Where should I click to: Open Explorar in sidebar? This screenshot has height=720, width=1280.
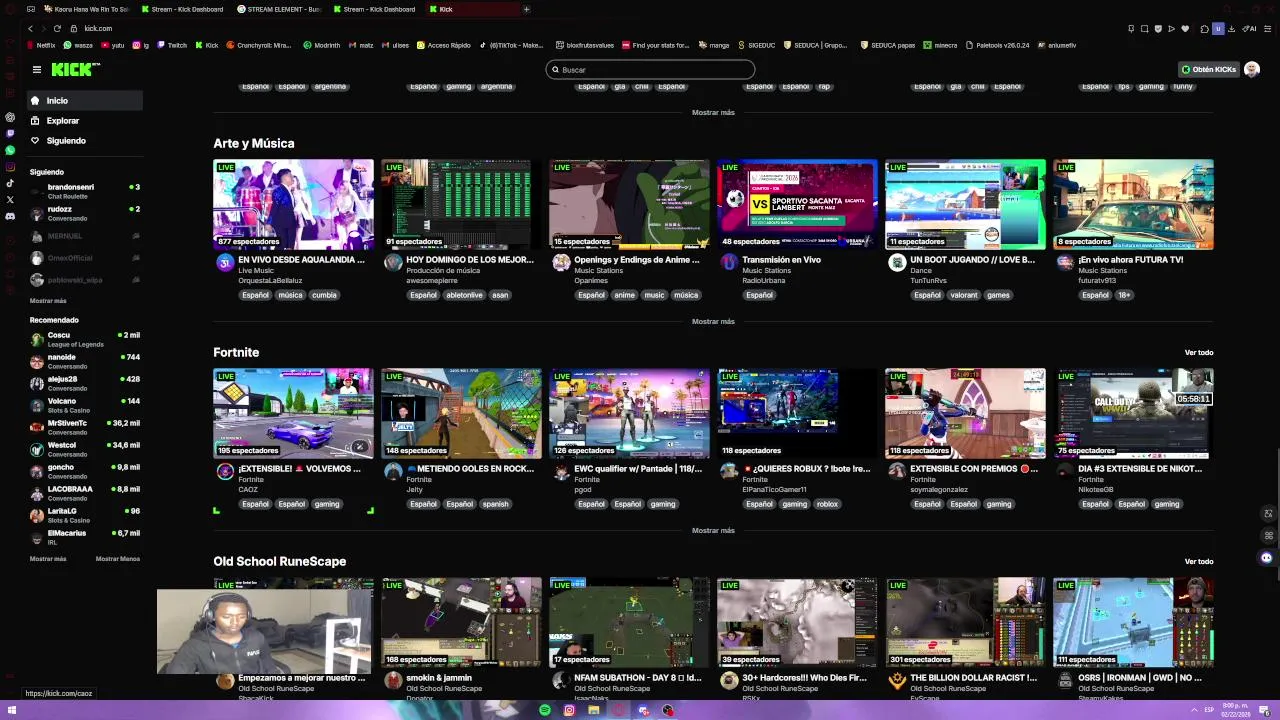(84, 120)
